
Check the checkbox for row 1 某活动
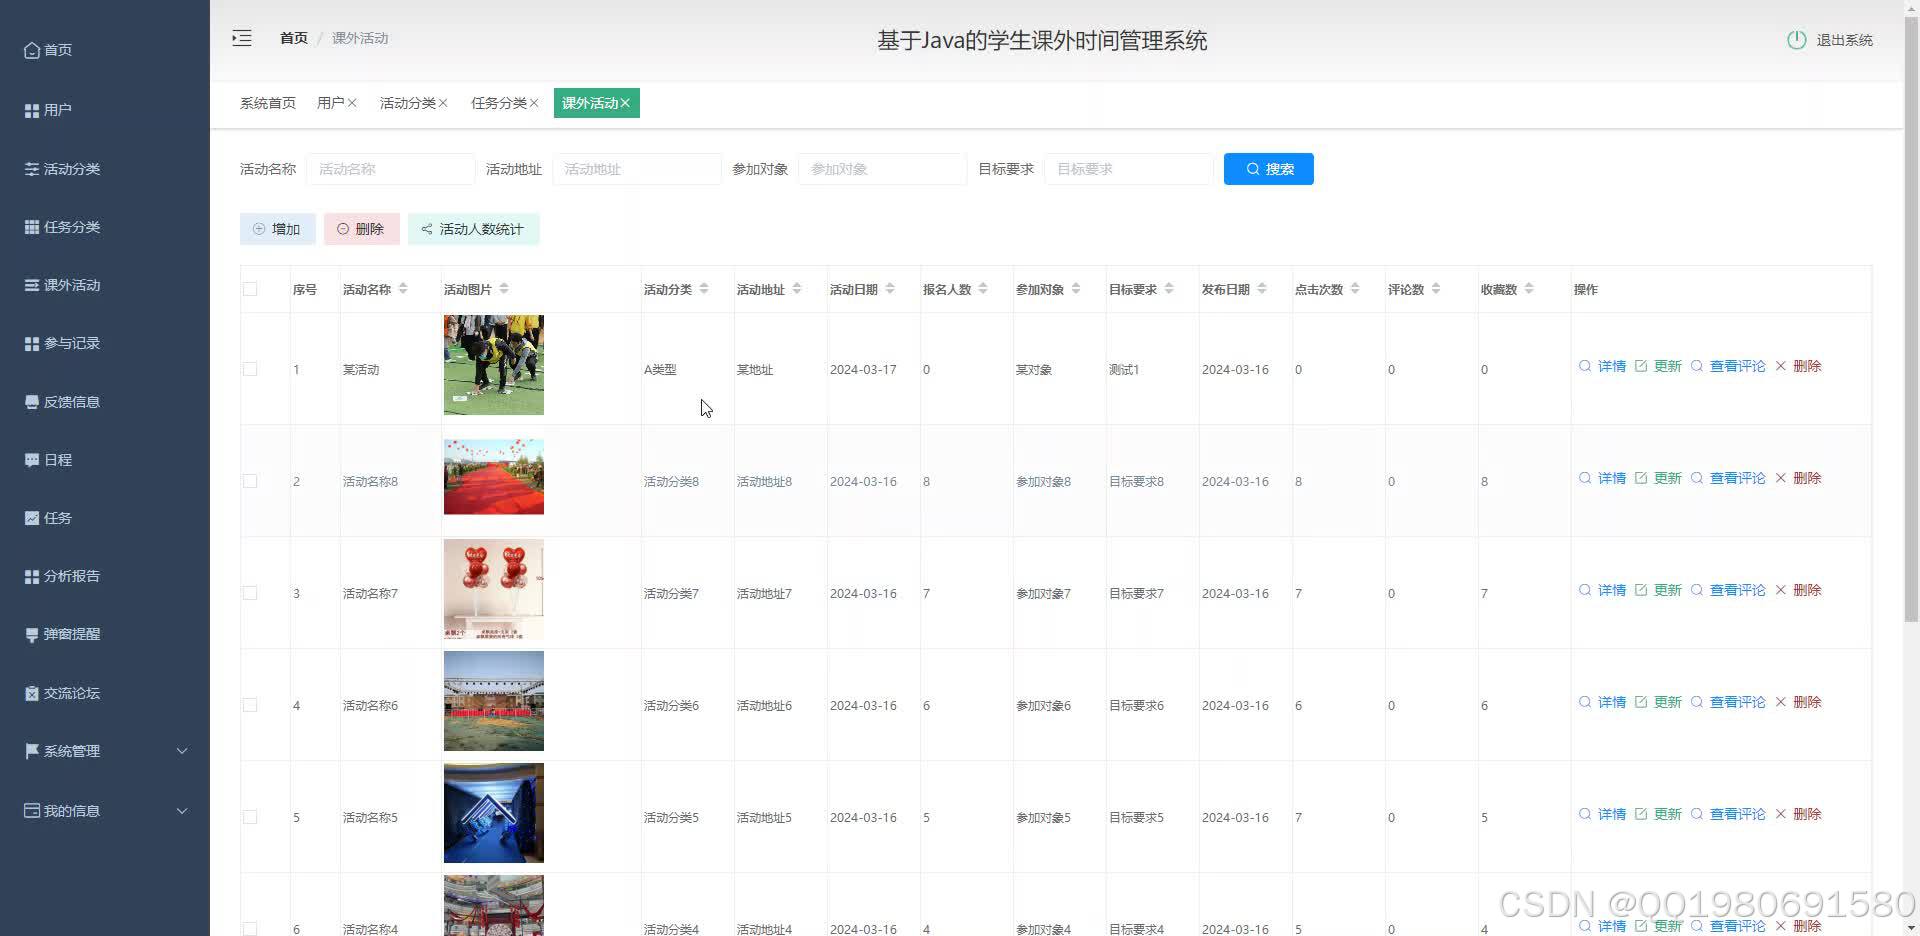[250, 368]
